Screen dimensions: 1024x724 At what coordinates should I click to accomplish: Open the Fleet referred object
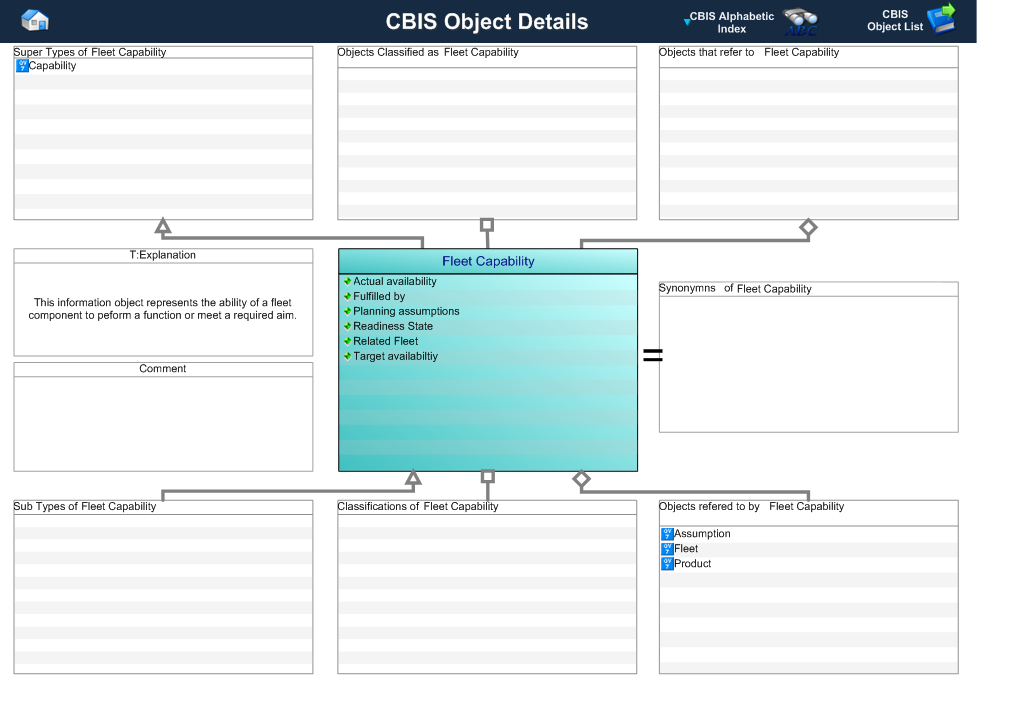tap(686, 548)
